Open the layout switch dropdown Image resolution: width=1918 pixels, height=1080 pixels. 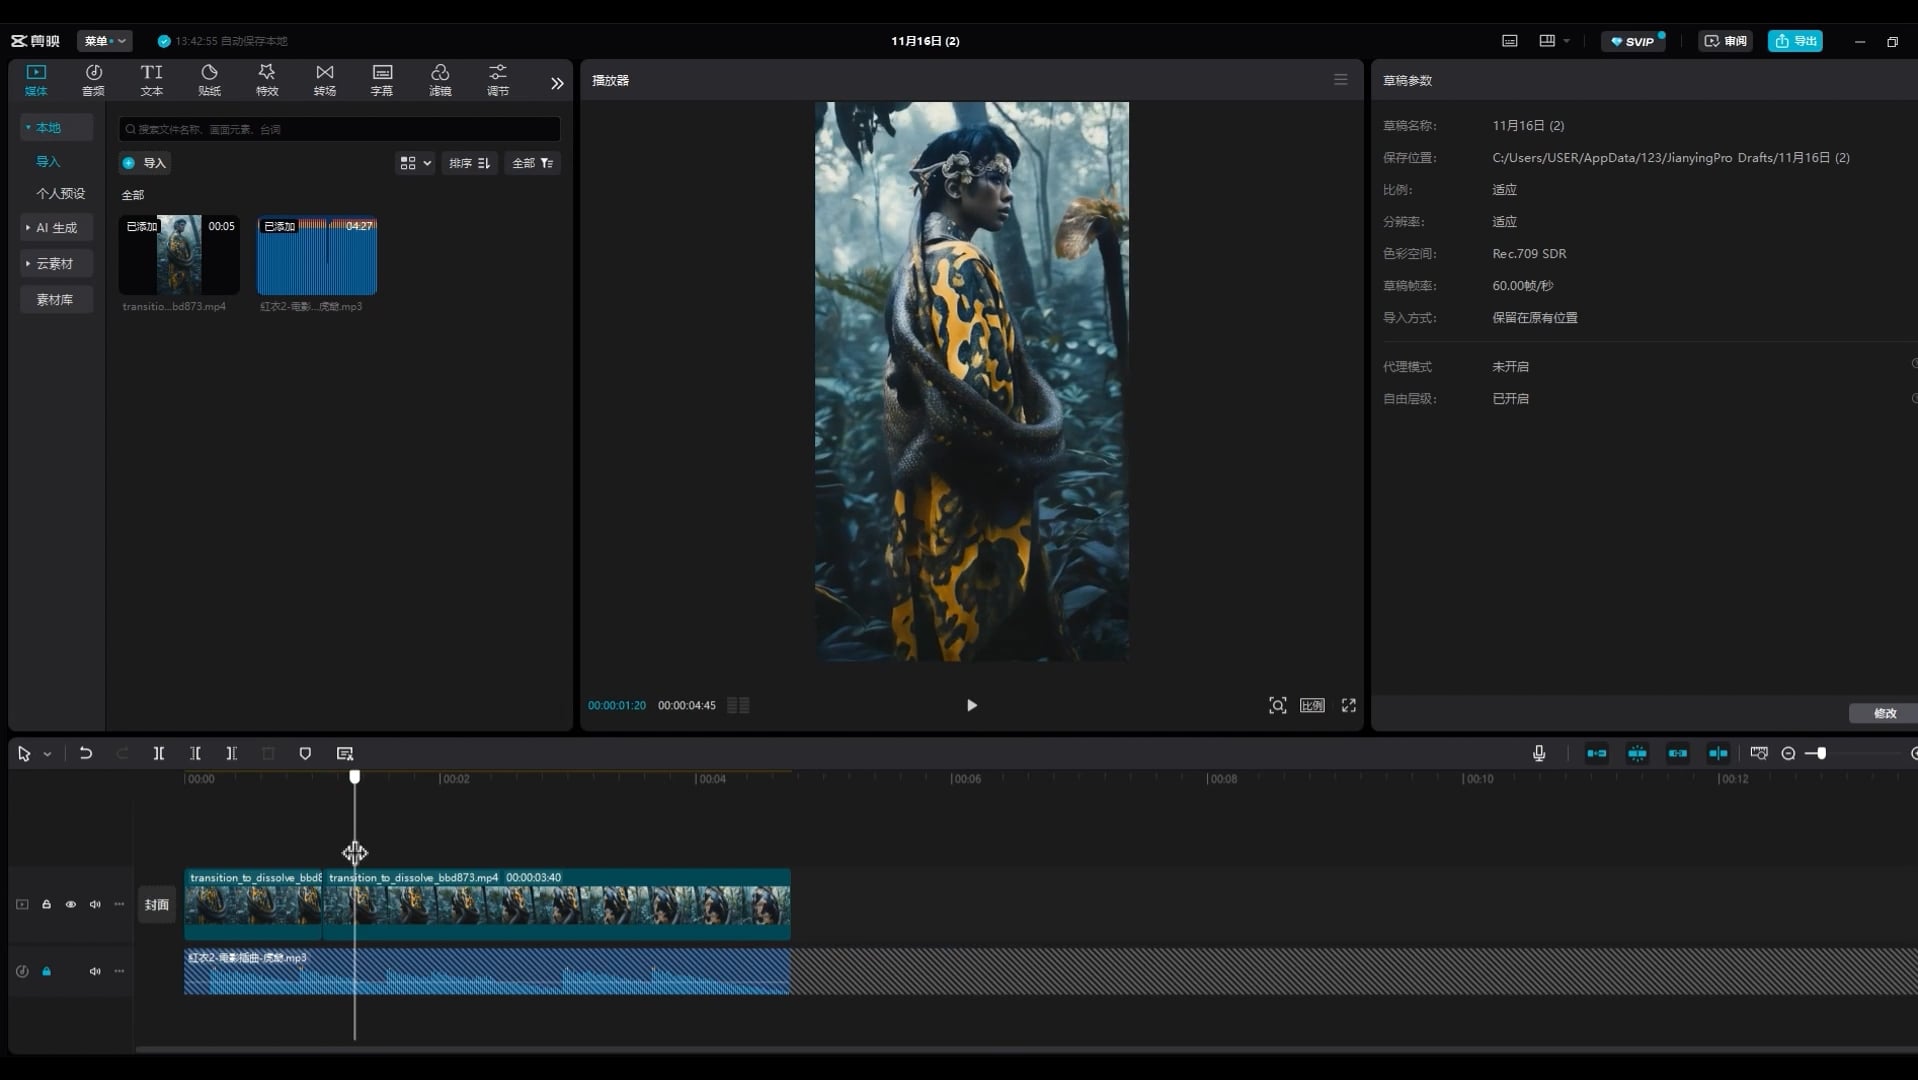point(1554,41)
